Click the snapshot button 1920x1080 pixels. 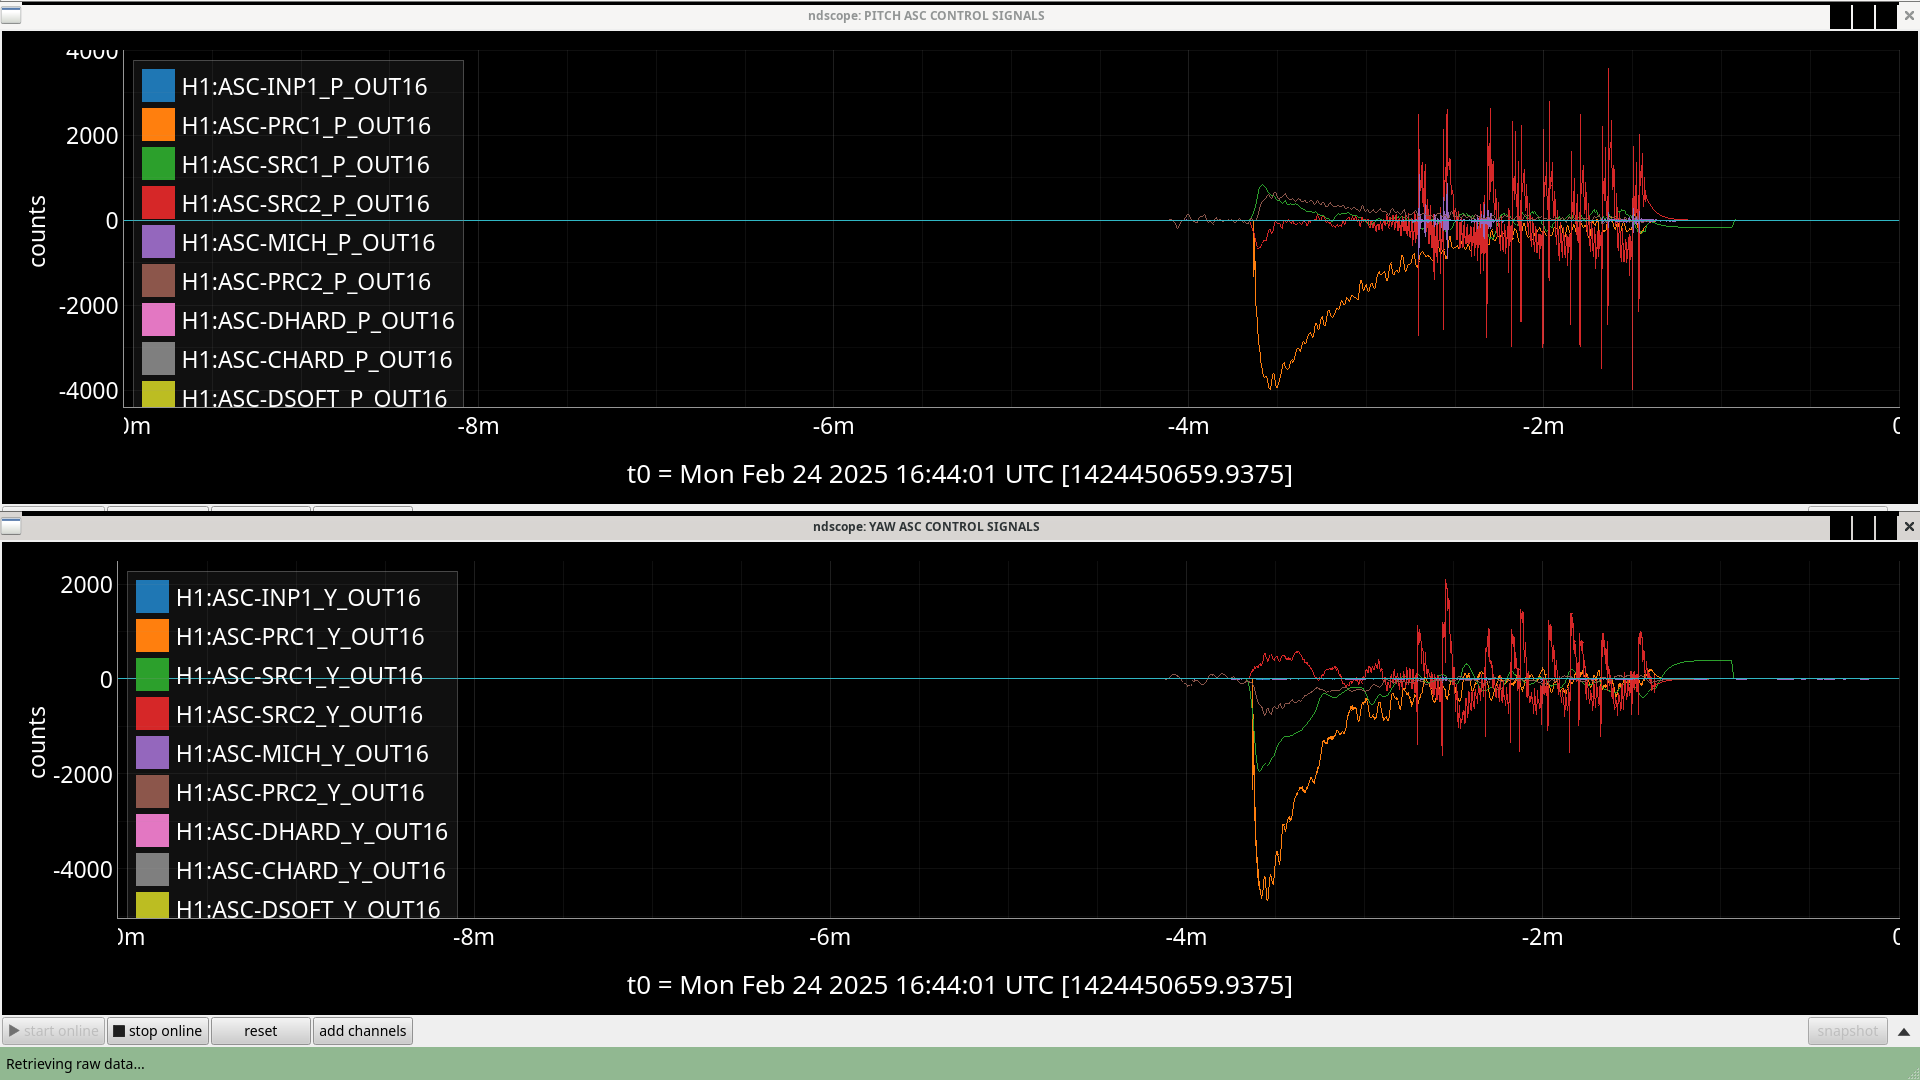pos(1847,1031)
